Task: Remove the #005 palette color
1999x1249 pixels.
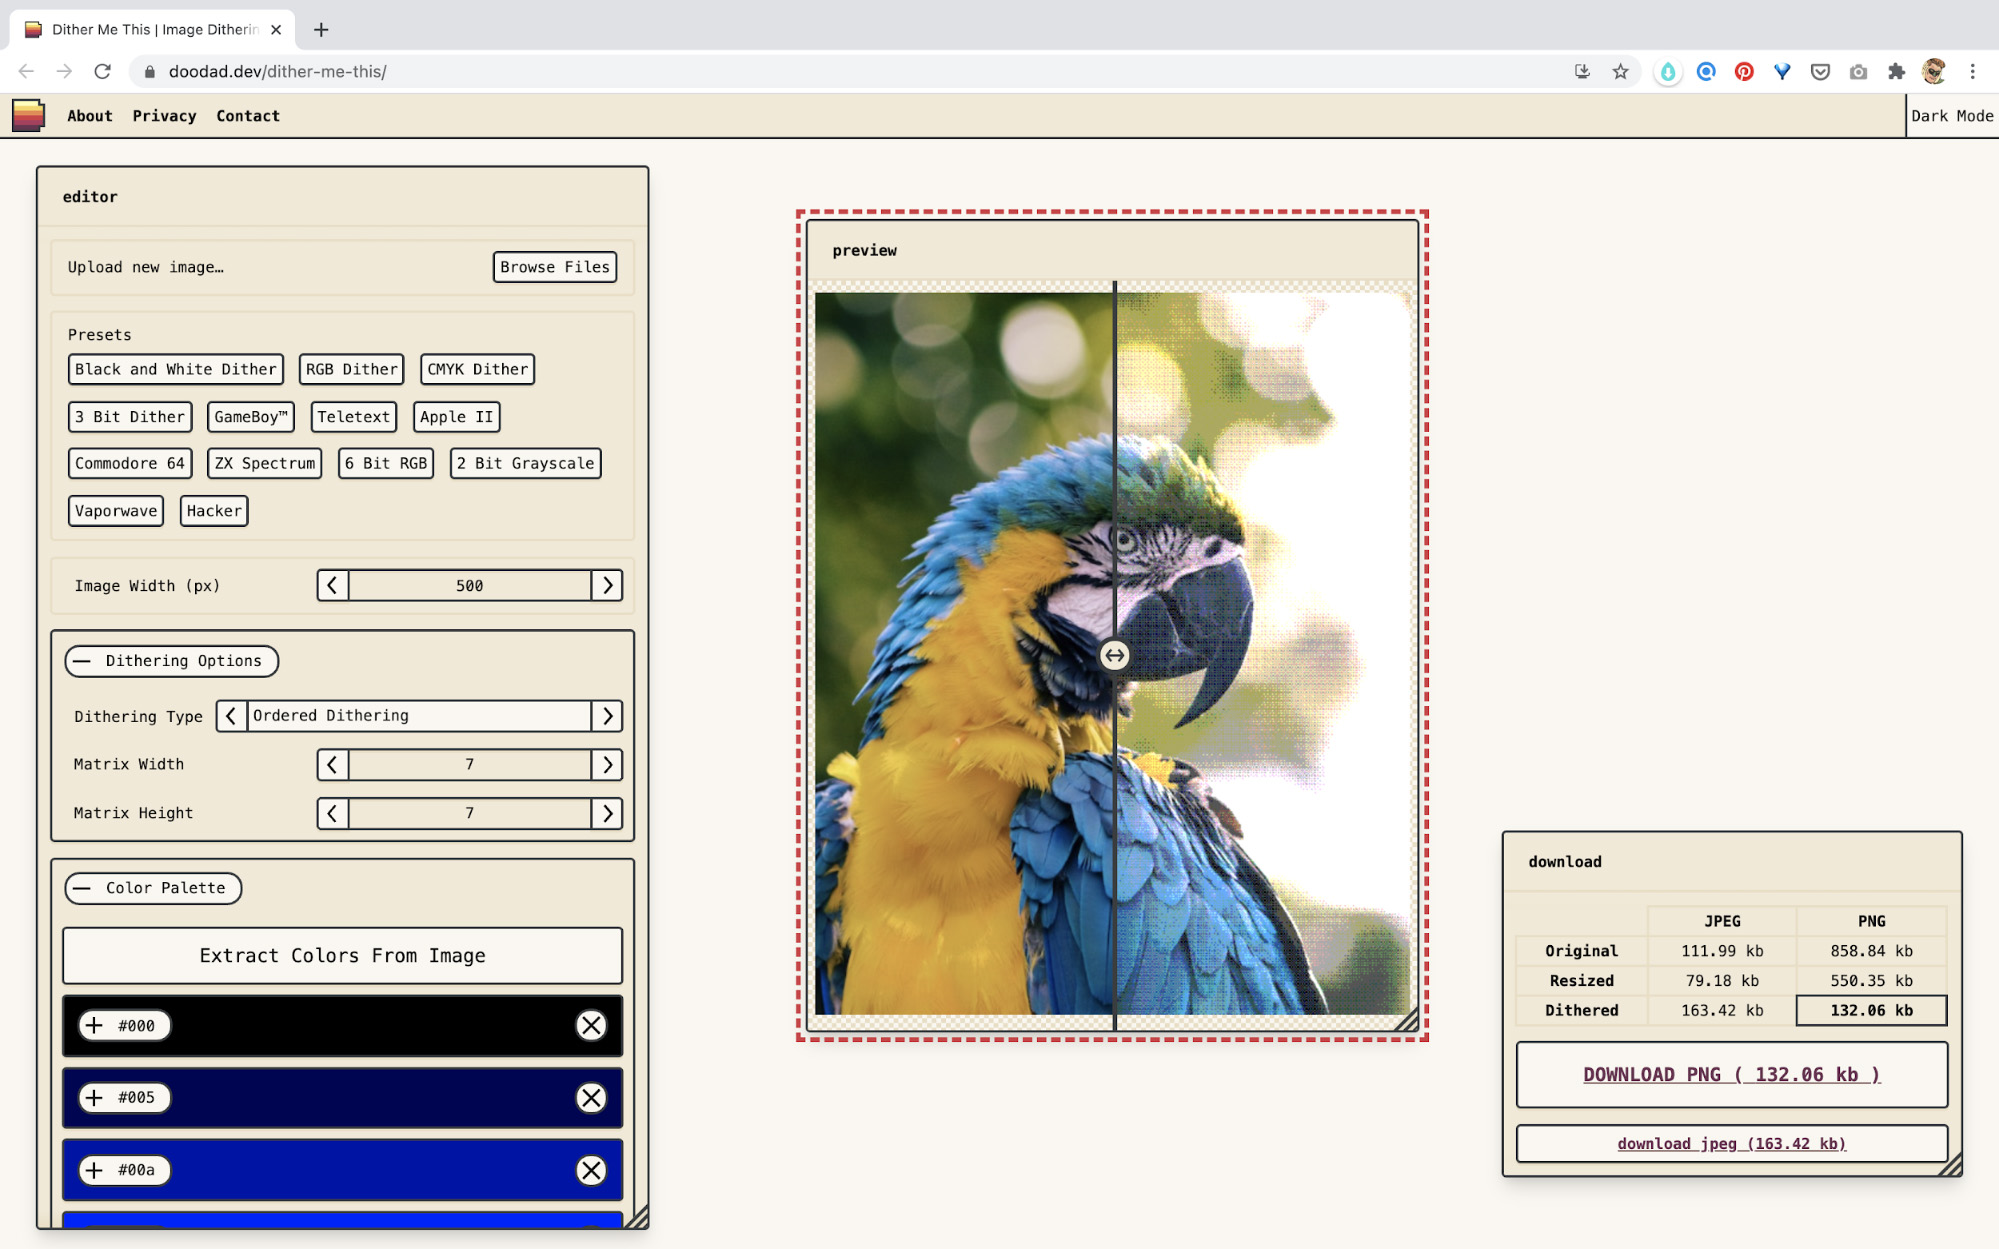Action: 591,1097
